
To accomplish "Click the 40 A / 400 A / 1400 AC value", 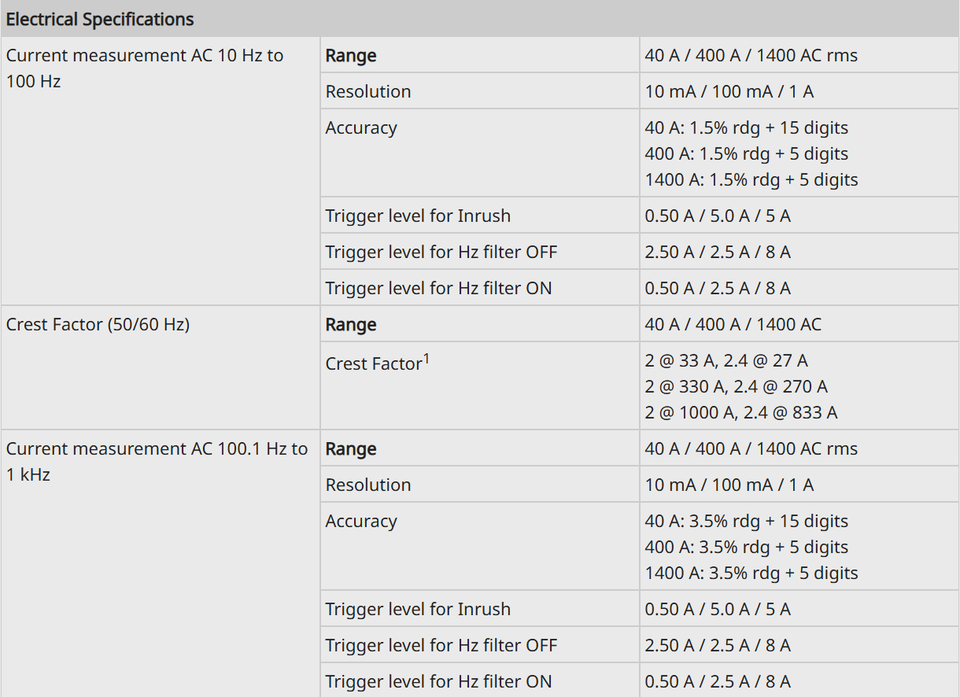I will 733,324.
